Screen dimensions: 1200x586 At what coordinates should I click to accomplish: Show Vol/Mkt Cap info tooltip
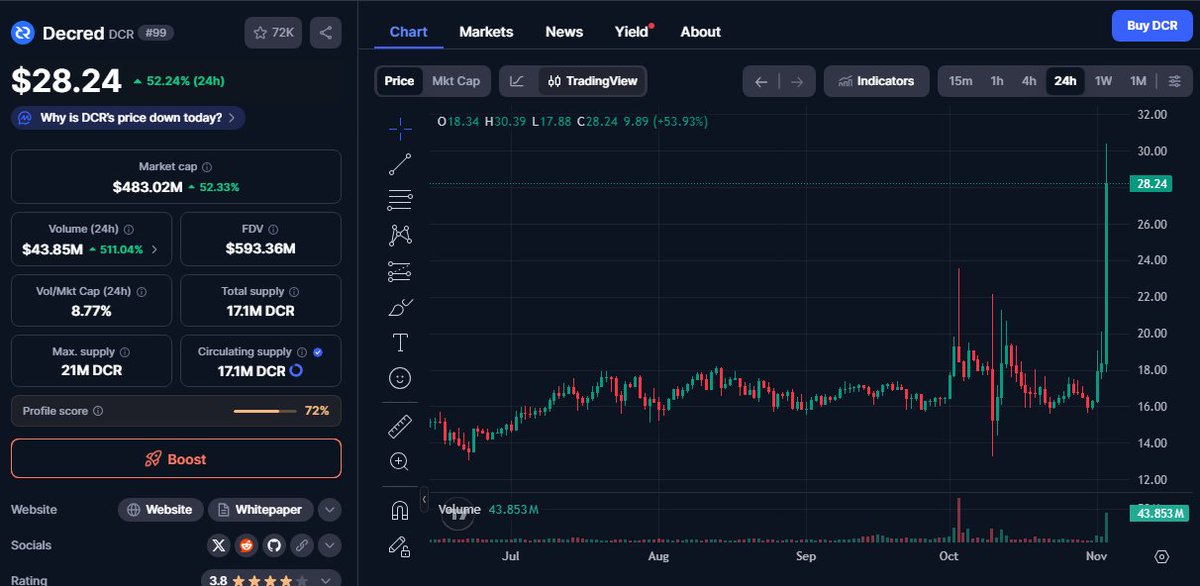click(141, 291)
